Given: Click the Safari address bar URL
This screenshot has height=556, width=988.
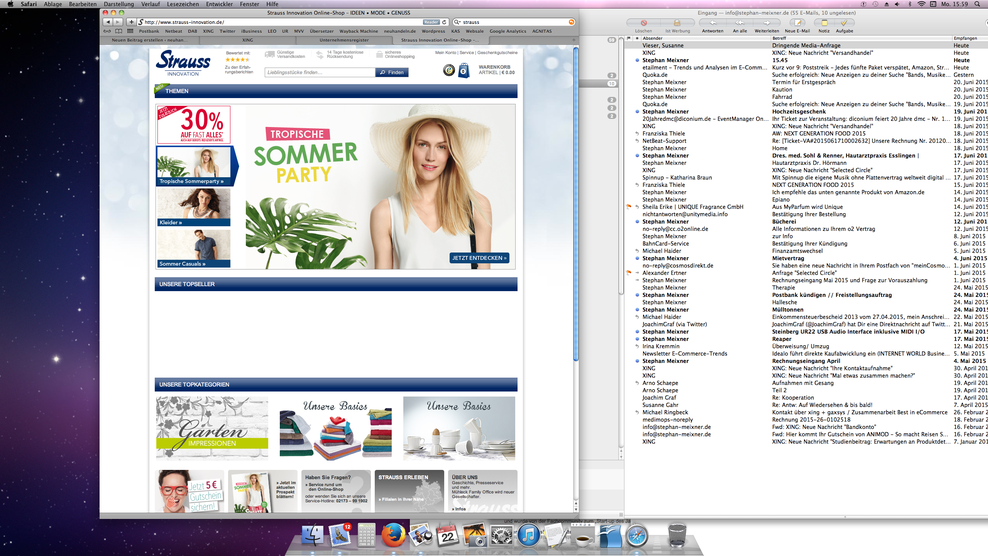Looking at the screenshot, I should 279,22.
